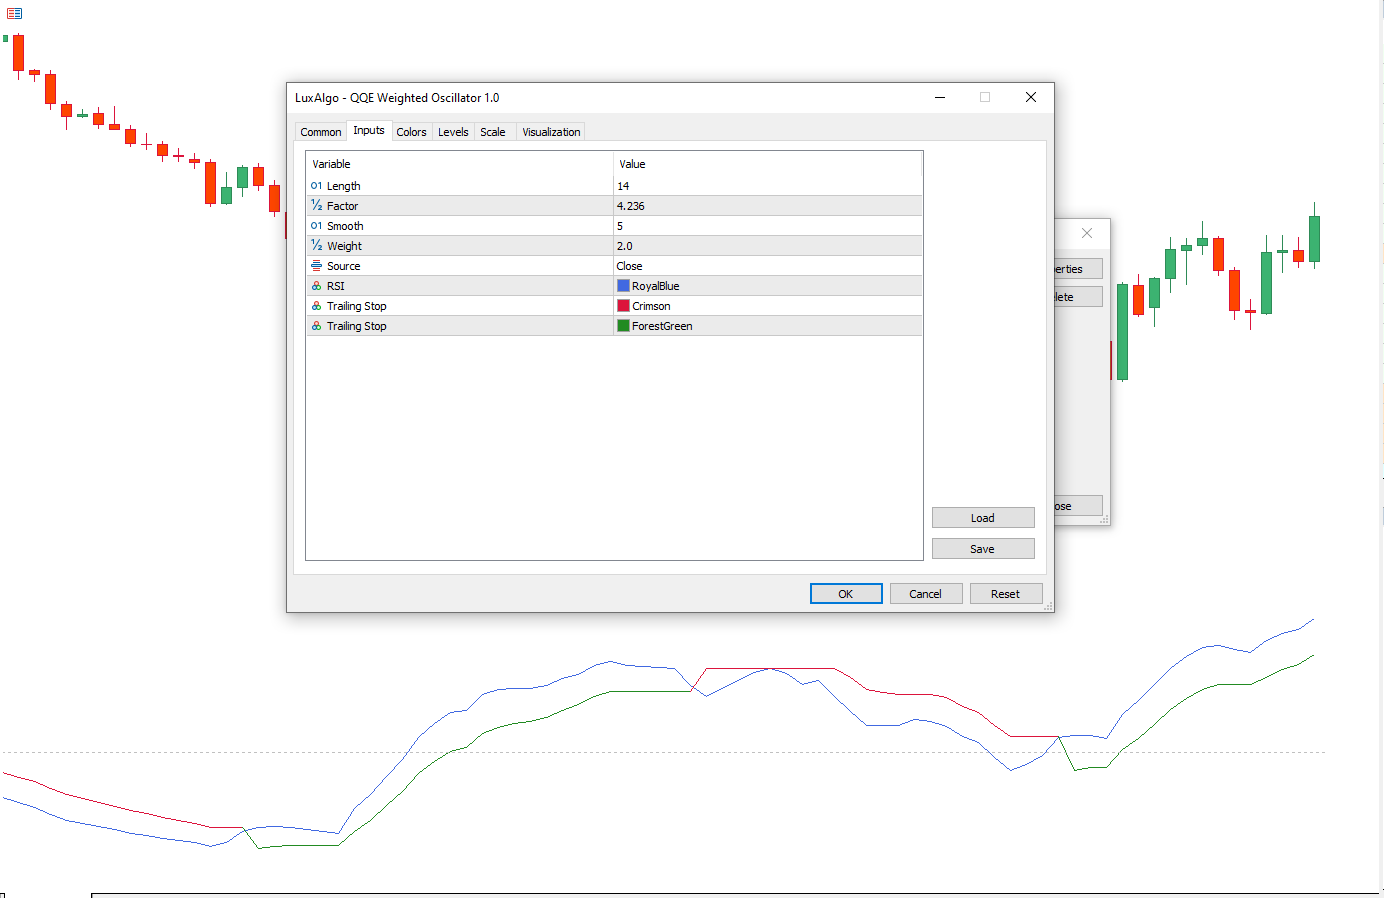Reset the inputs to default values
The width and height of the screenshot is (1384, 898).
tap(1005, 594)
